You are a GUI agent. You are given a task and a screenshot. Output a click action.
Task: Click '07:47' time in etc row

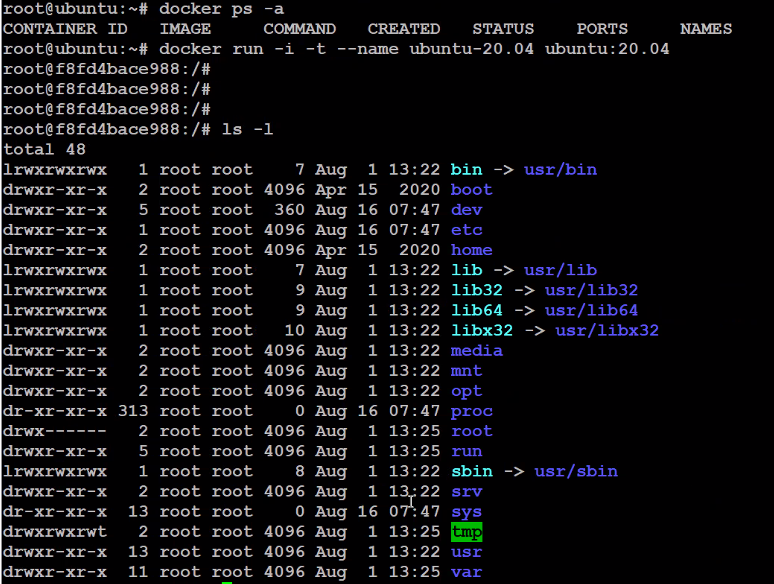(x=414, y=230)
